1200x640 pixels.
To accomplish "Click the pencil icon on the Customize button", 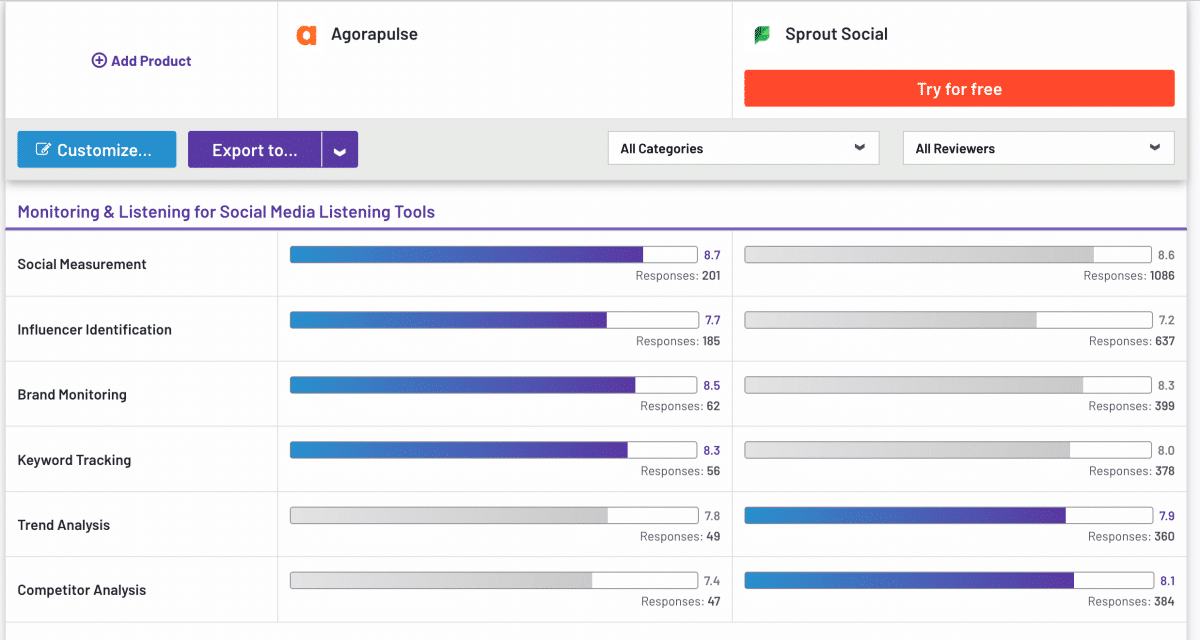I will tap(43, 149).
